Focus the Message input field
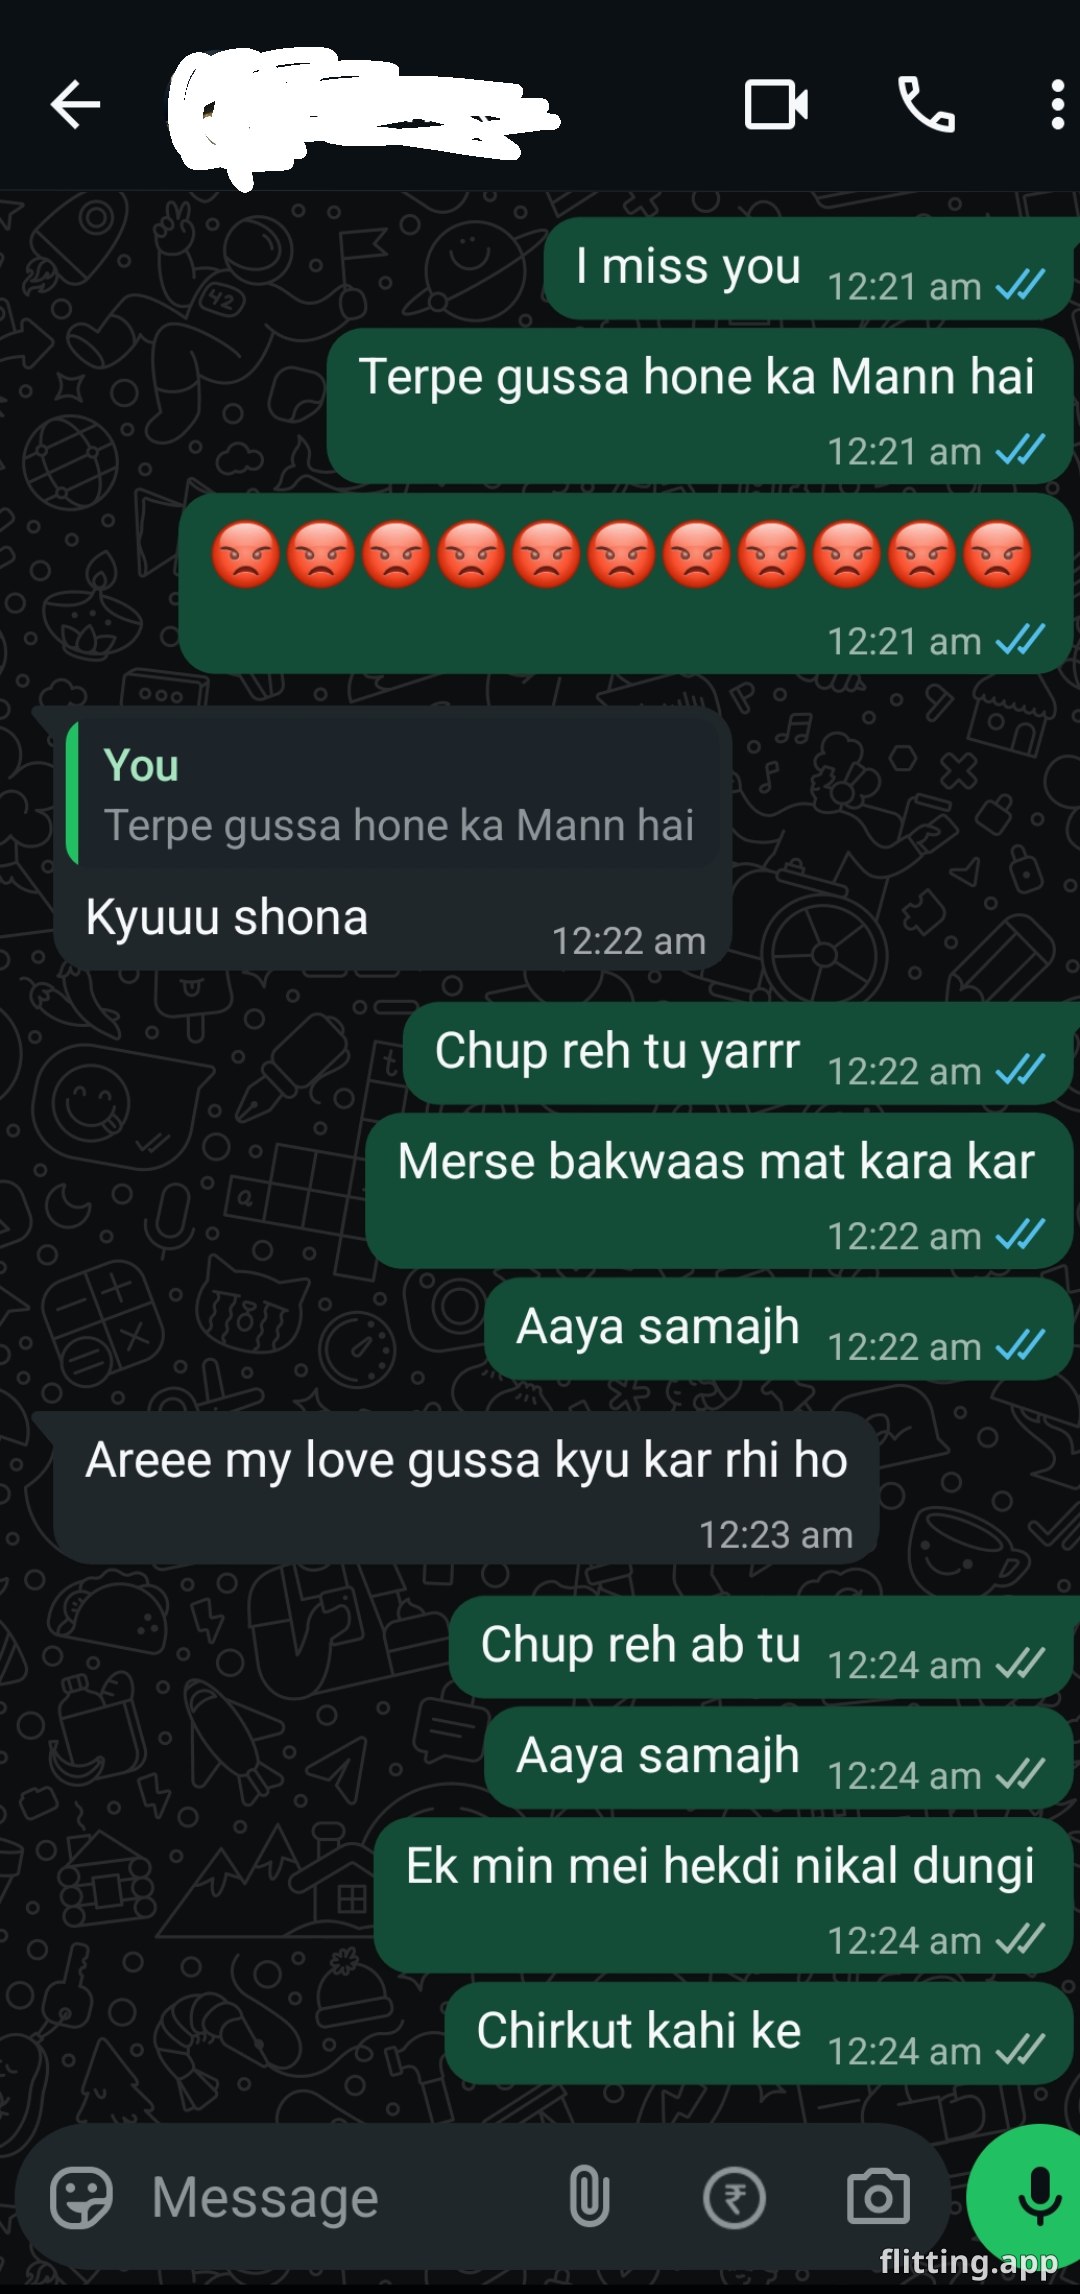Viewport: 1080px width, 2294px height. [x=340, y=2198]
